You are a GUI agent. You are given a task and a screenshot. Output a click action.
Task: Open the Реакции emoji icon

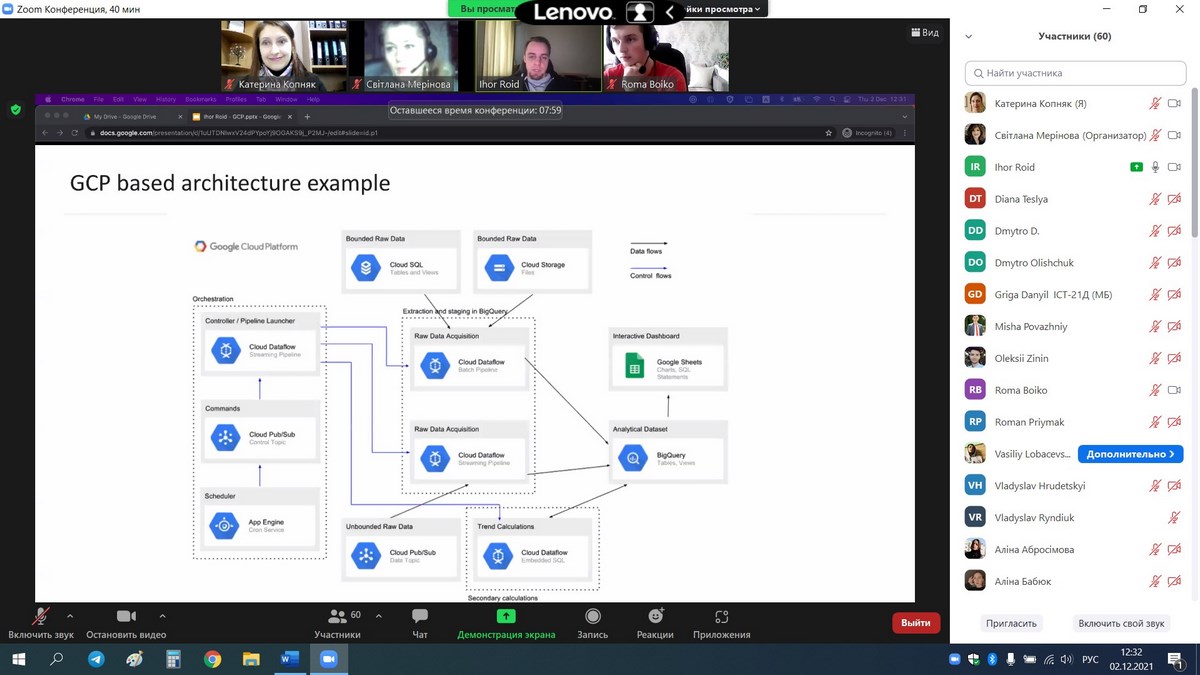(x=655, y=617)
